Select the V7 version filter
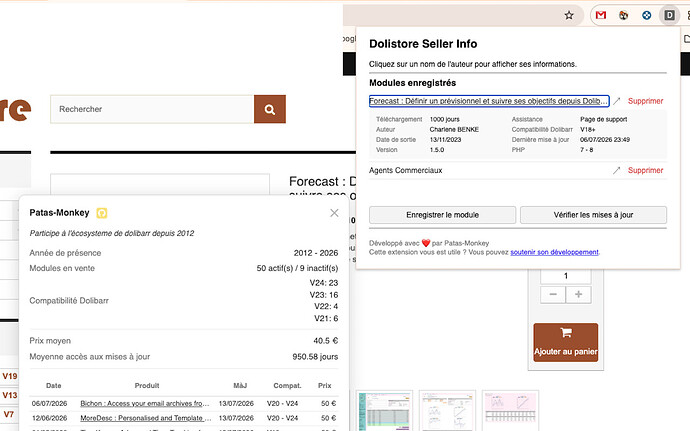The width and height of the screenshot is (690, 431). (x=9, y=414)
